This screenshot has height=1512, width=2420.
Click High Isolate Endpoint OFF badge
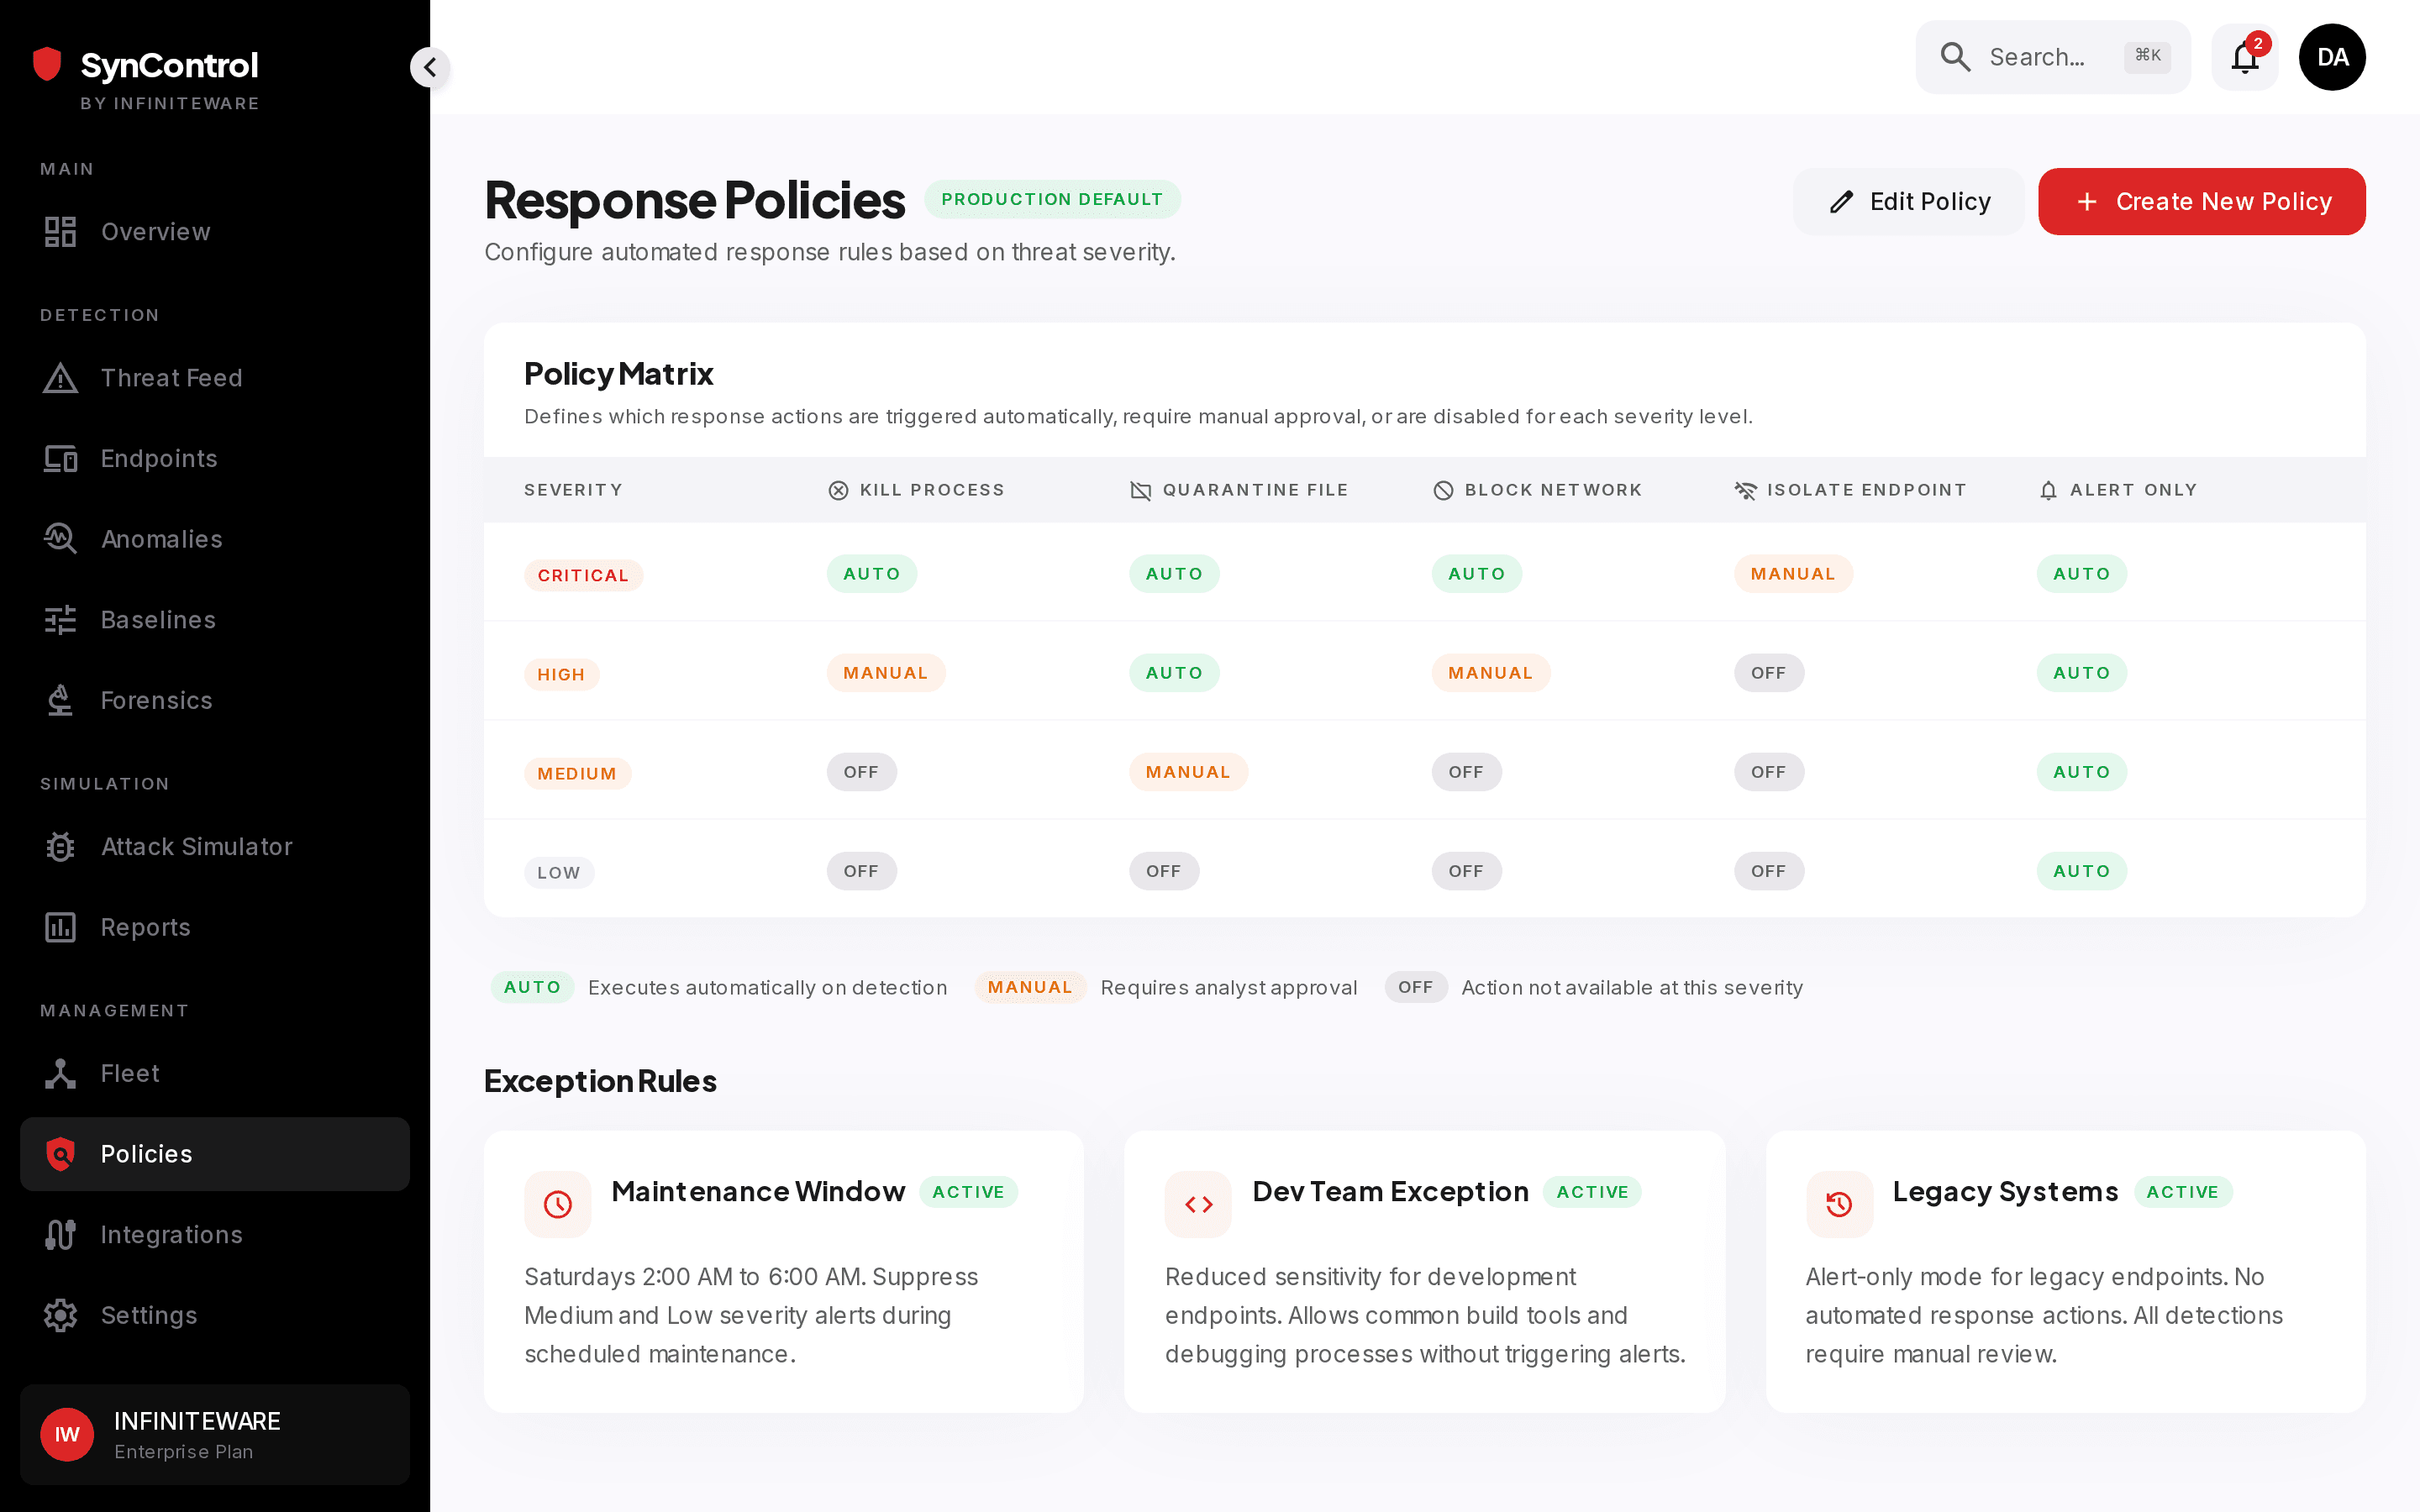point(1768,673)
